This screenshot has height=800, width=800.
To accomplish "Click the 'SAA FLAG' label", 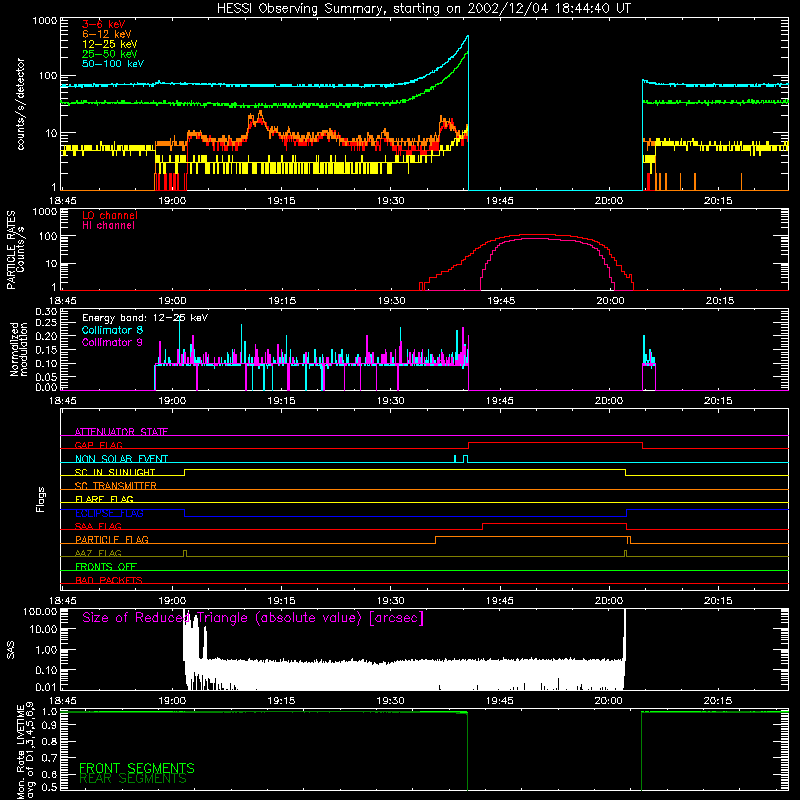I will pos(98,526).
